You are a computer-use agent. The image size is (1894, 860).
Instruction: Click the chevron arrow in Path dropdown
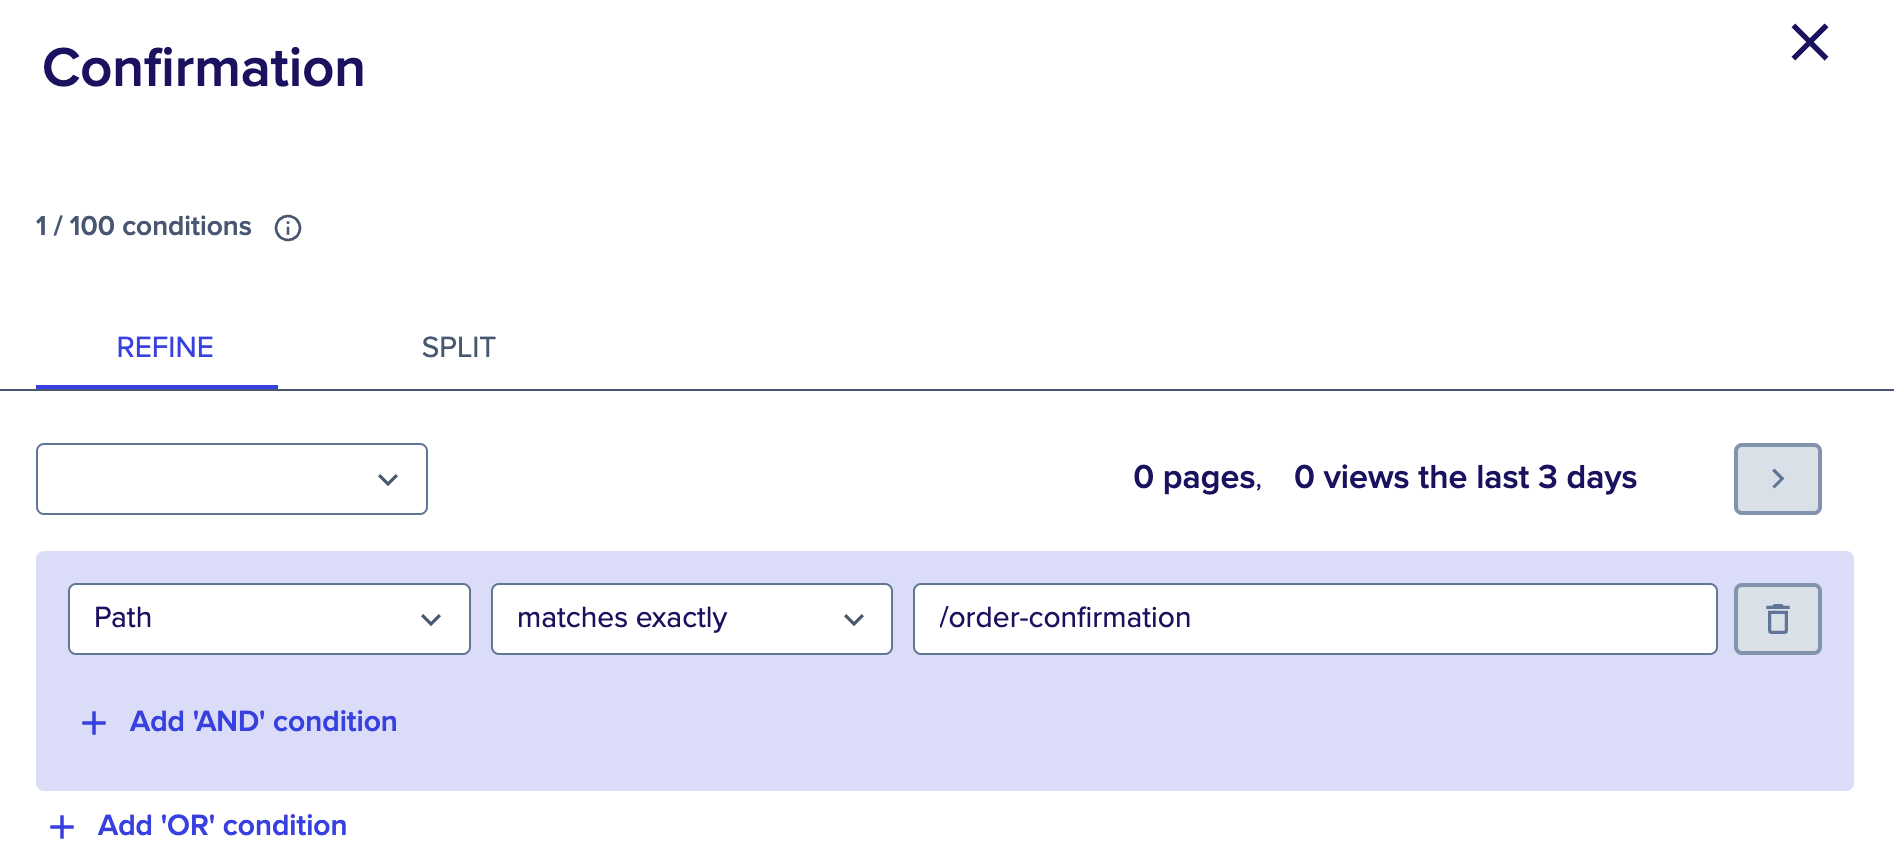431,620
